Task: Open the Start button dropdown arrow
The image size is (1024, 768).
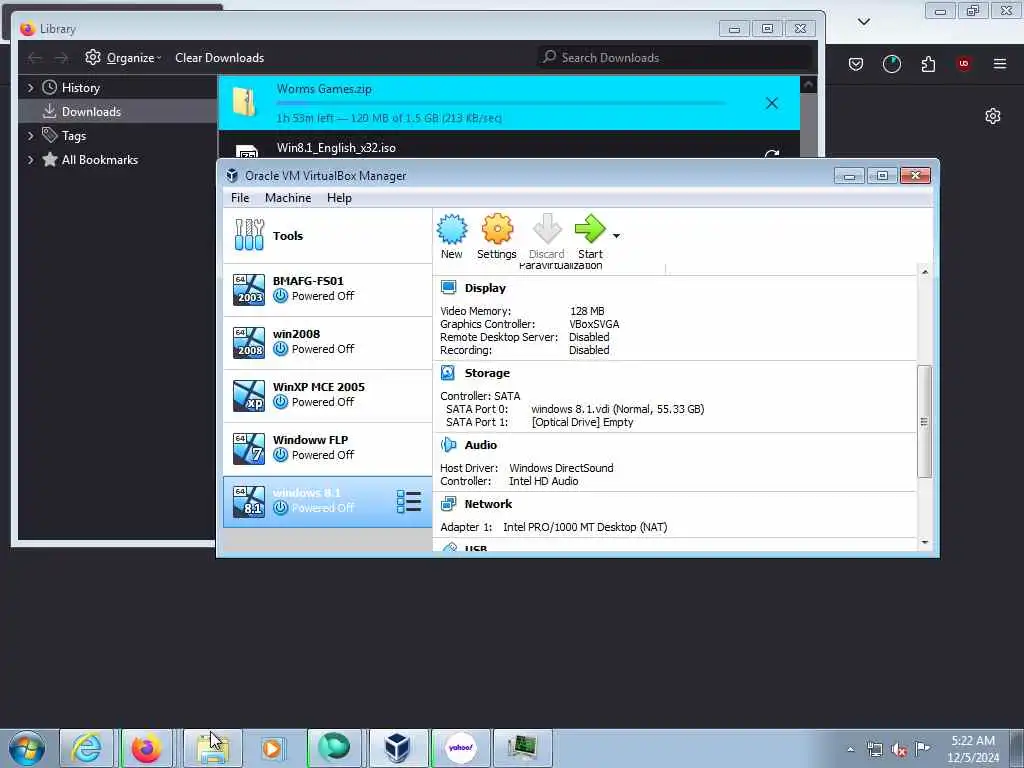Action: click(616, 236)
